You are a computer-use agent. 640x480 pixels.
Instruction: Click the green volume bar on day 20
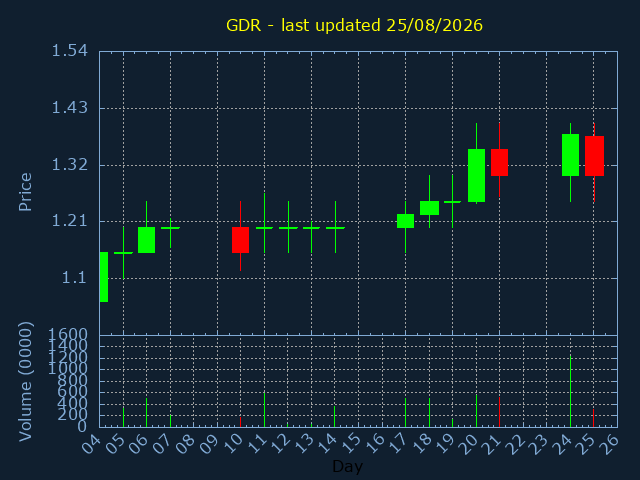coord(476,411)
